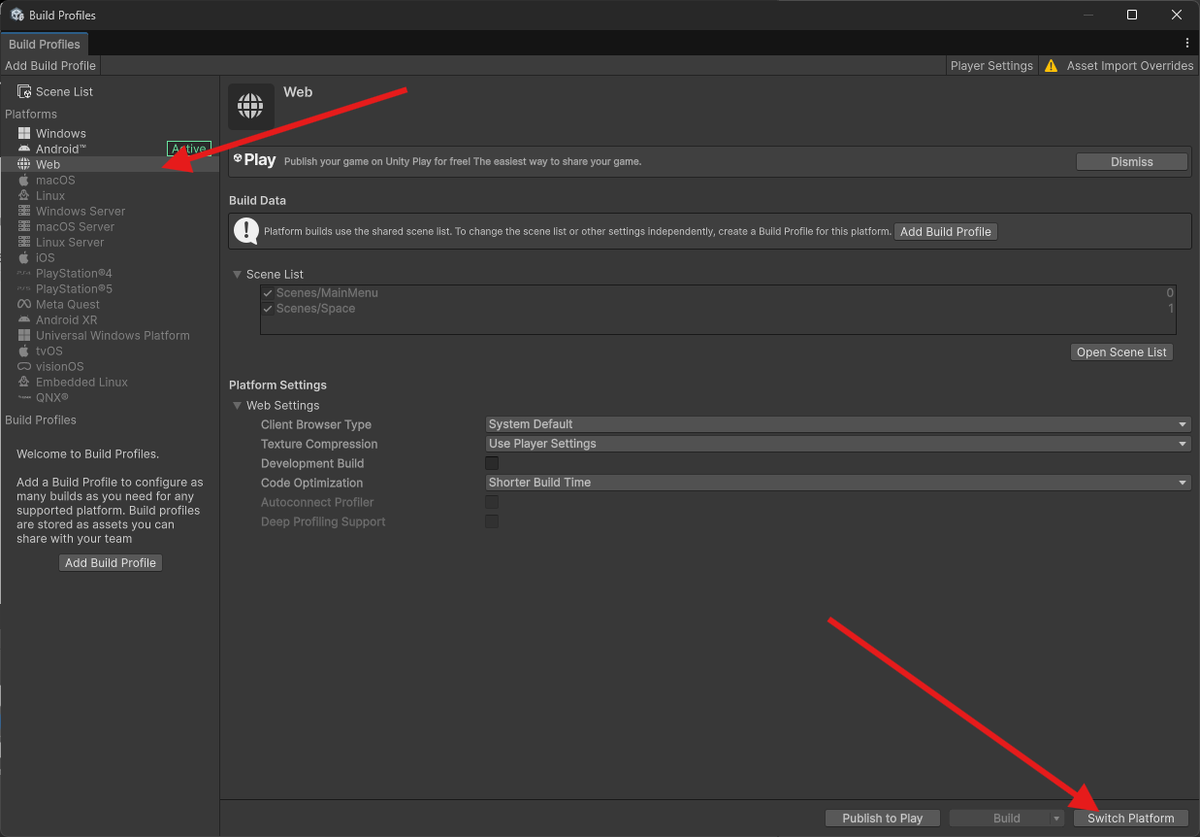The image size is (1200, 837).
Task: Click the warning icon beside Asset Import Overrides
Action: [x=1051, y=66]
